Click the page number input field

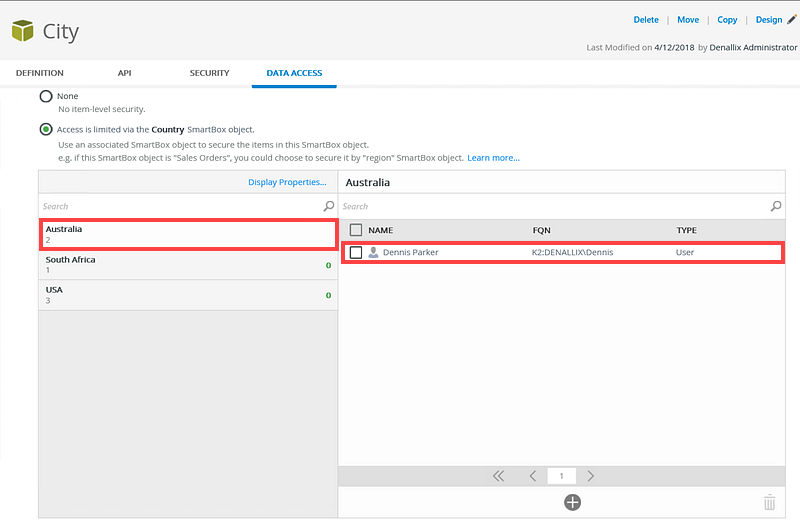[561, 476]
